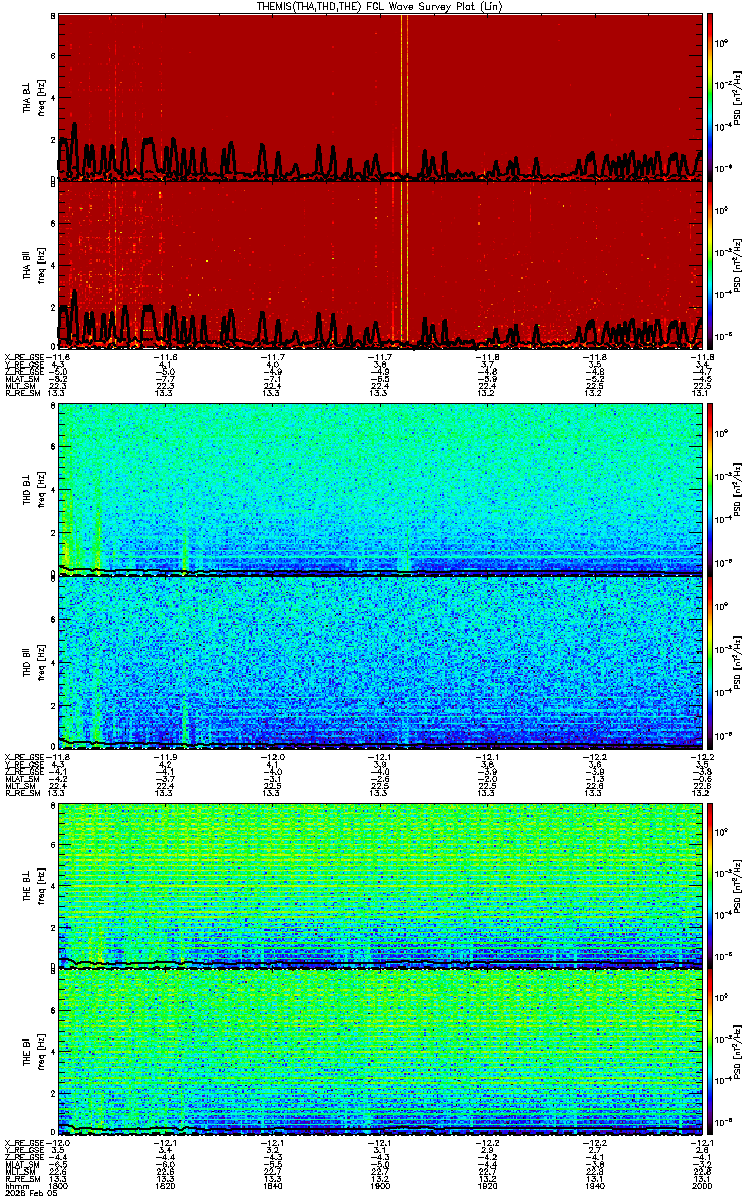Screen dimensions: 750x1200
Task: Click the THD B∥ spectrogram panel
Action: (381, 662)
